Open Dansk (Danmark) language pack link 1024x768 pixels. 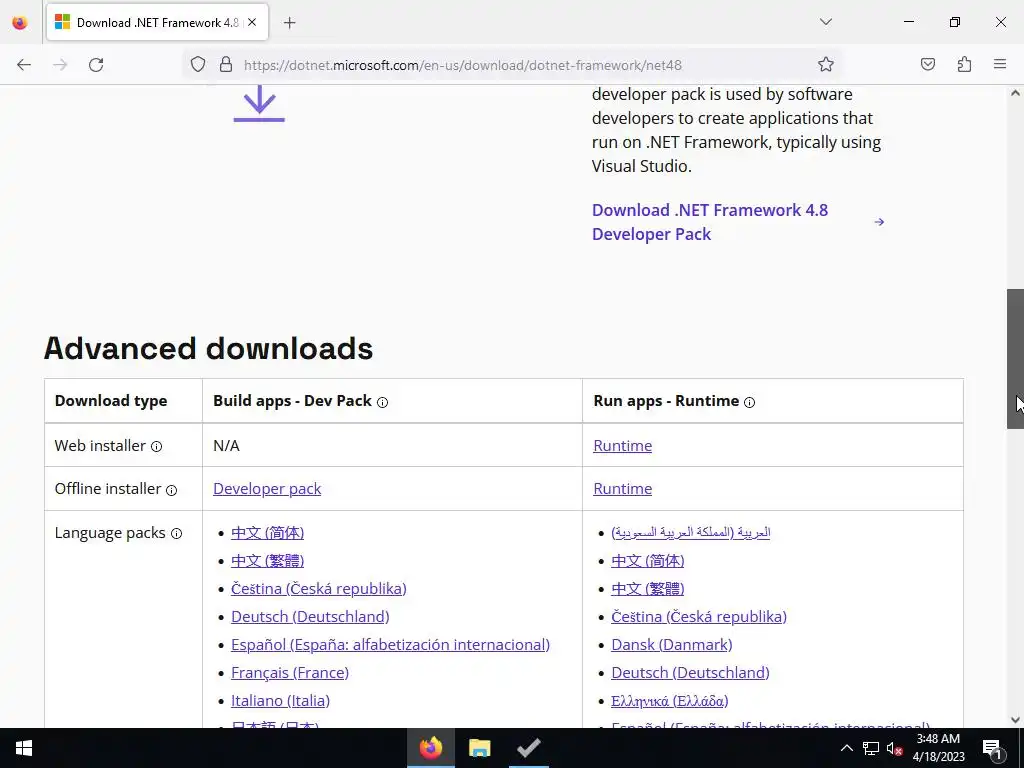[672, 645]
